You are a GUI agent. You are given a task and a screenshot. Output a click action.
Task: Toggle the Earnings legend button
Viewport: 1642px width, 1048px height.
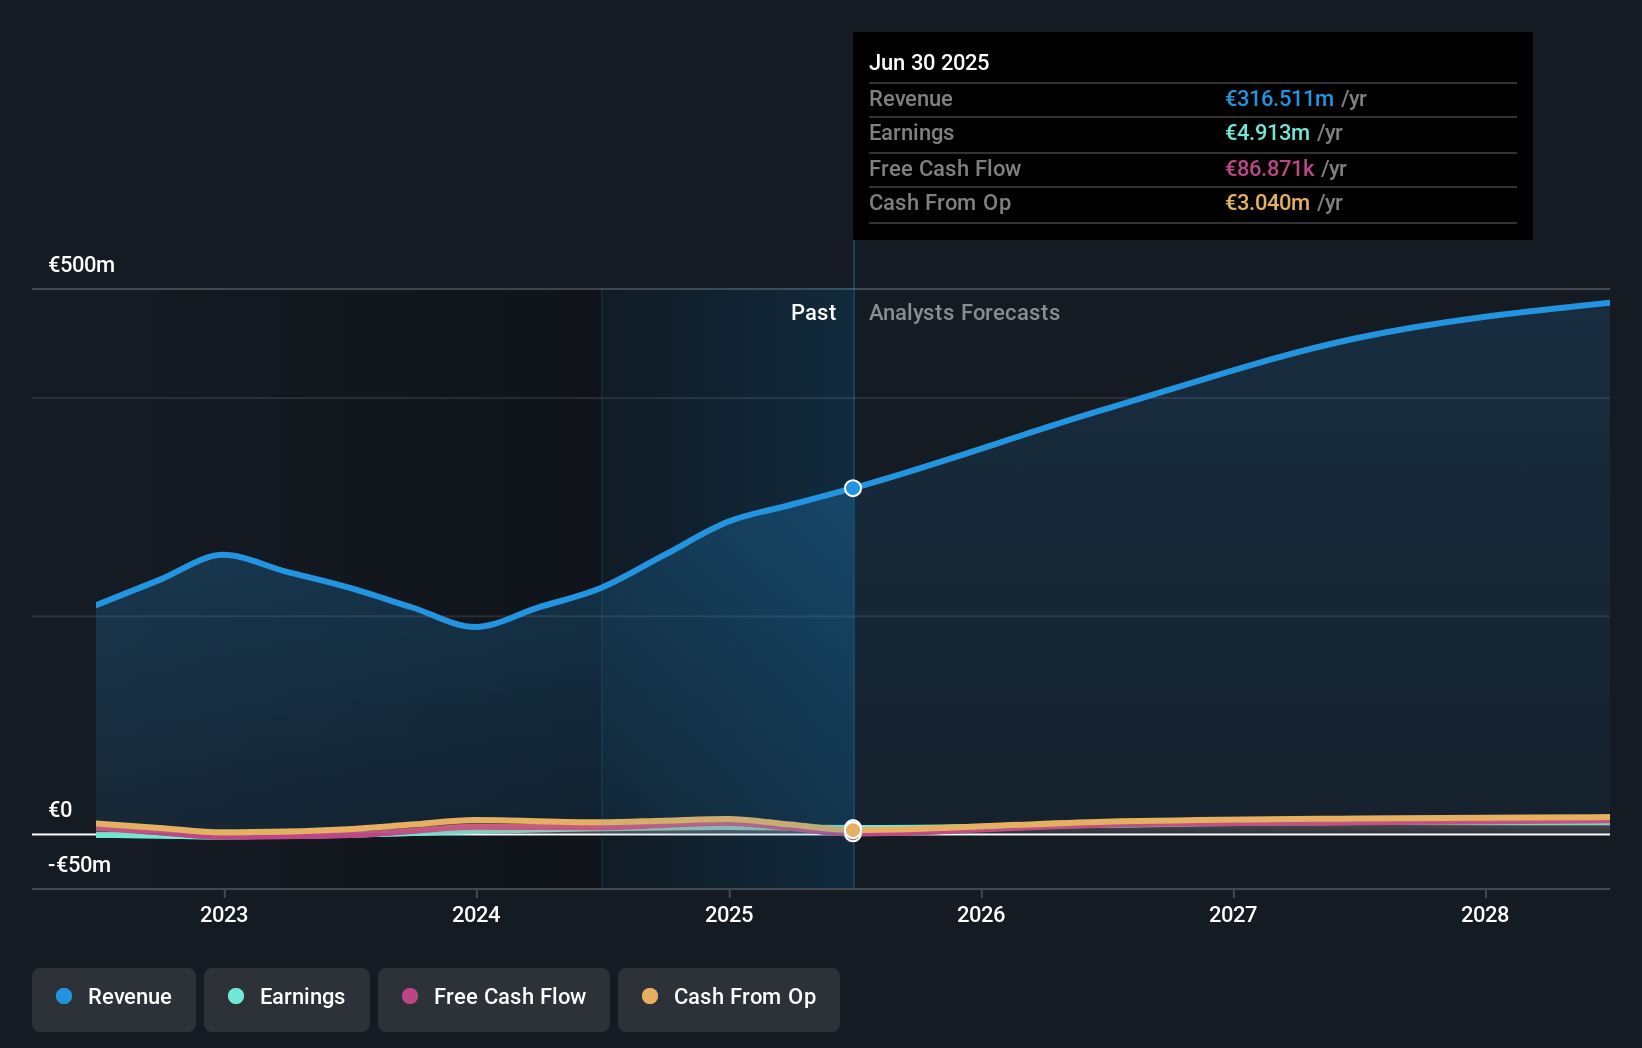(287, 999)
